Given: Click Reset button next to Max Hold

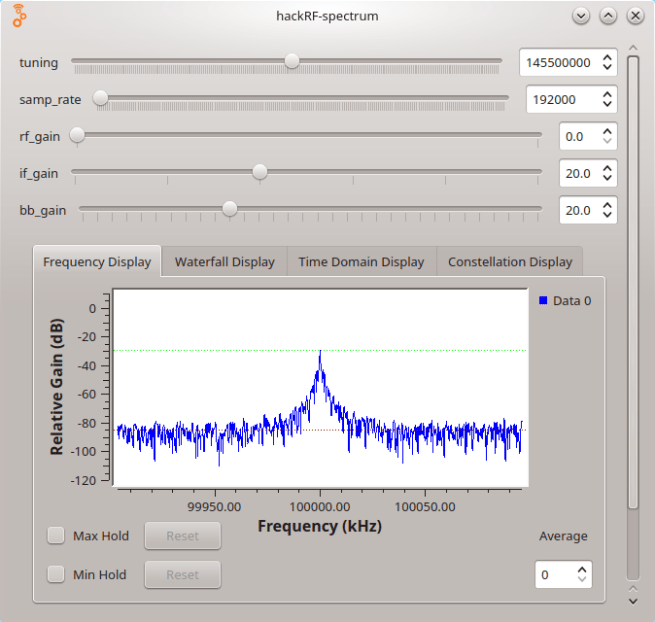Looking at the screenshot, I should coord(182,536).
